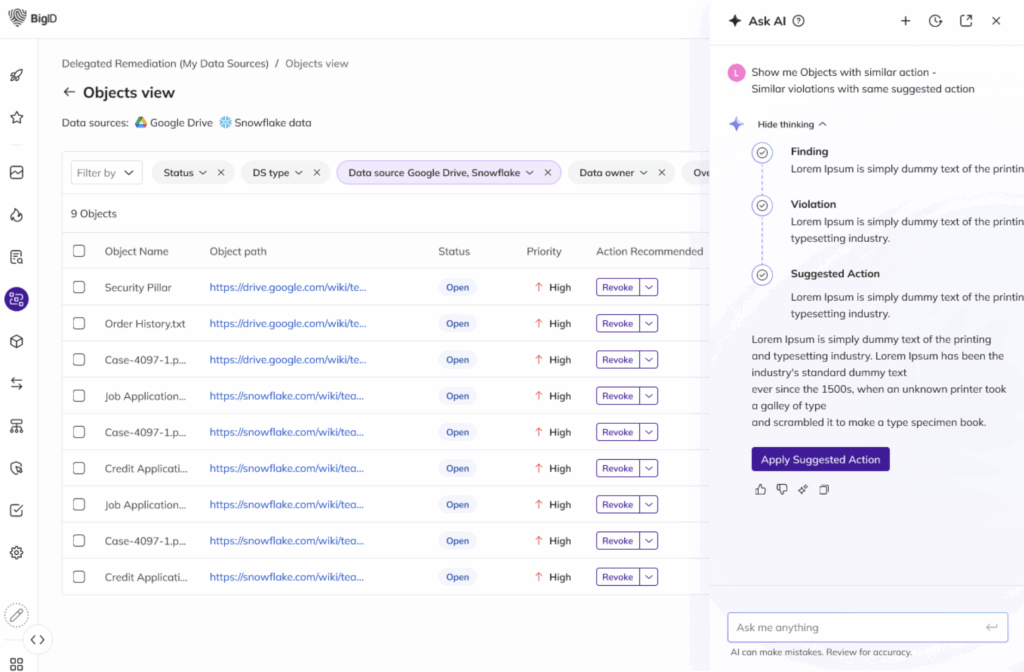Check the Security Pillar row checkbox
Viewport: 1024px width, 672px height.
pyautogui.click(x=79, y=288)
